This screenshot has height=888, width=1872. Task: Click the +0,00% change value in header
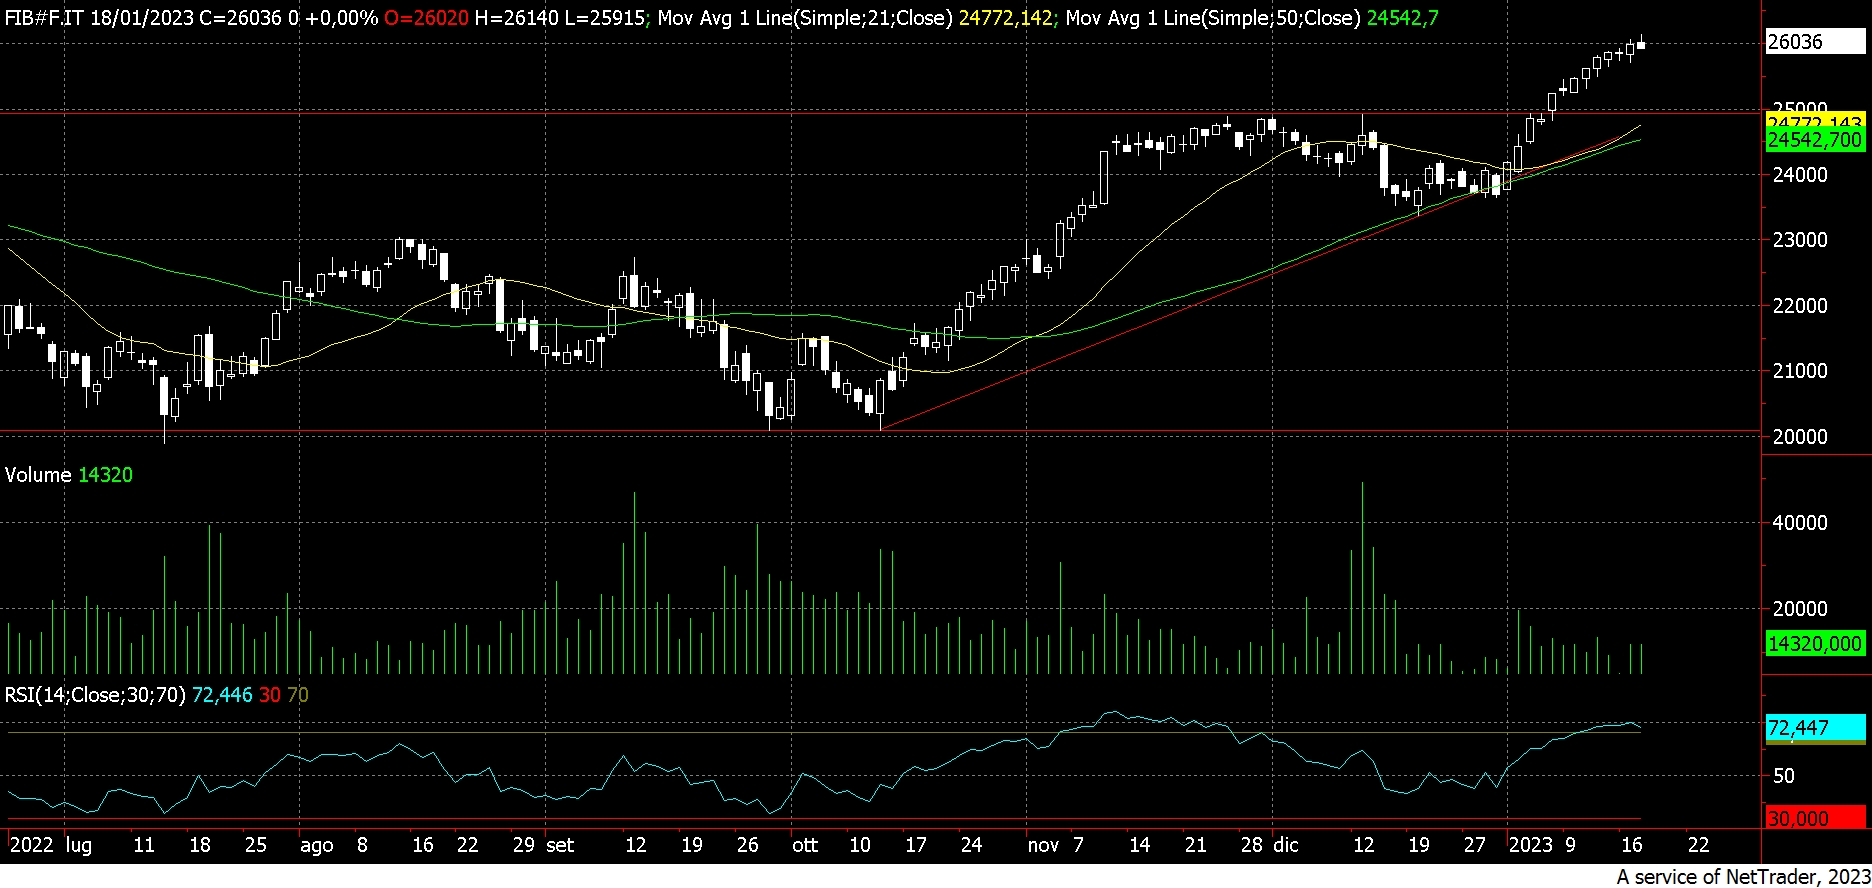pyautogui.click(x=340, y=18)
